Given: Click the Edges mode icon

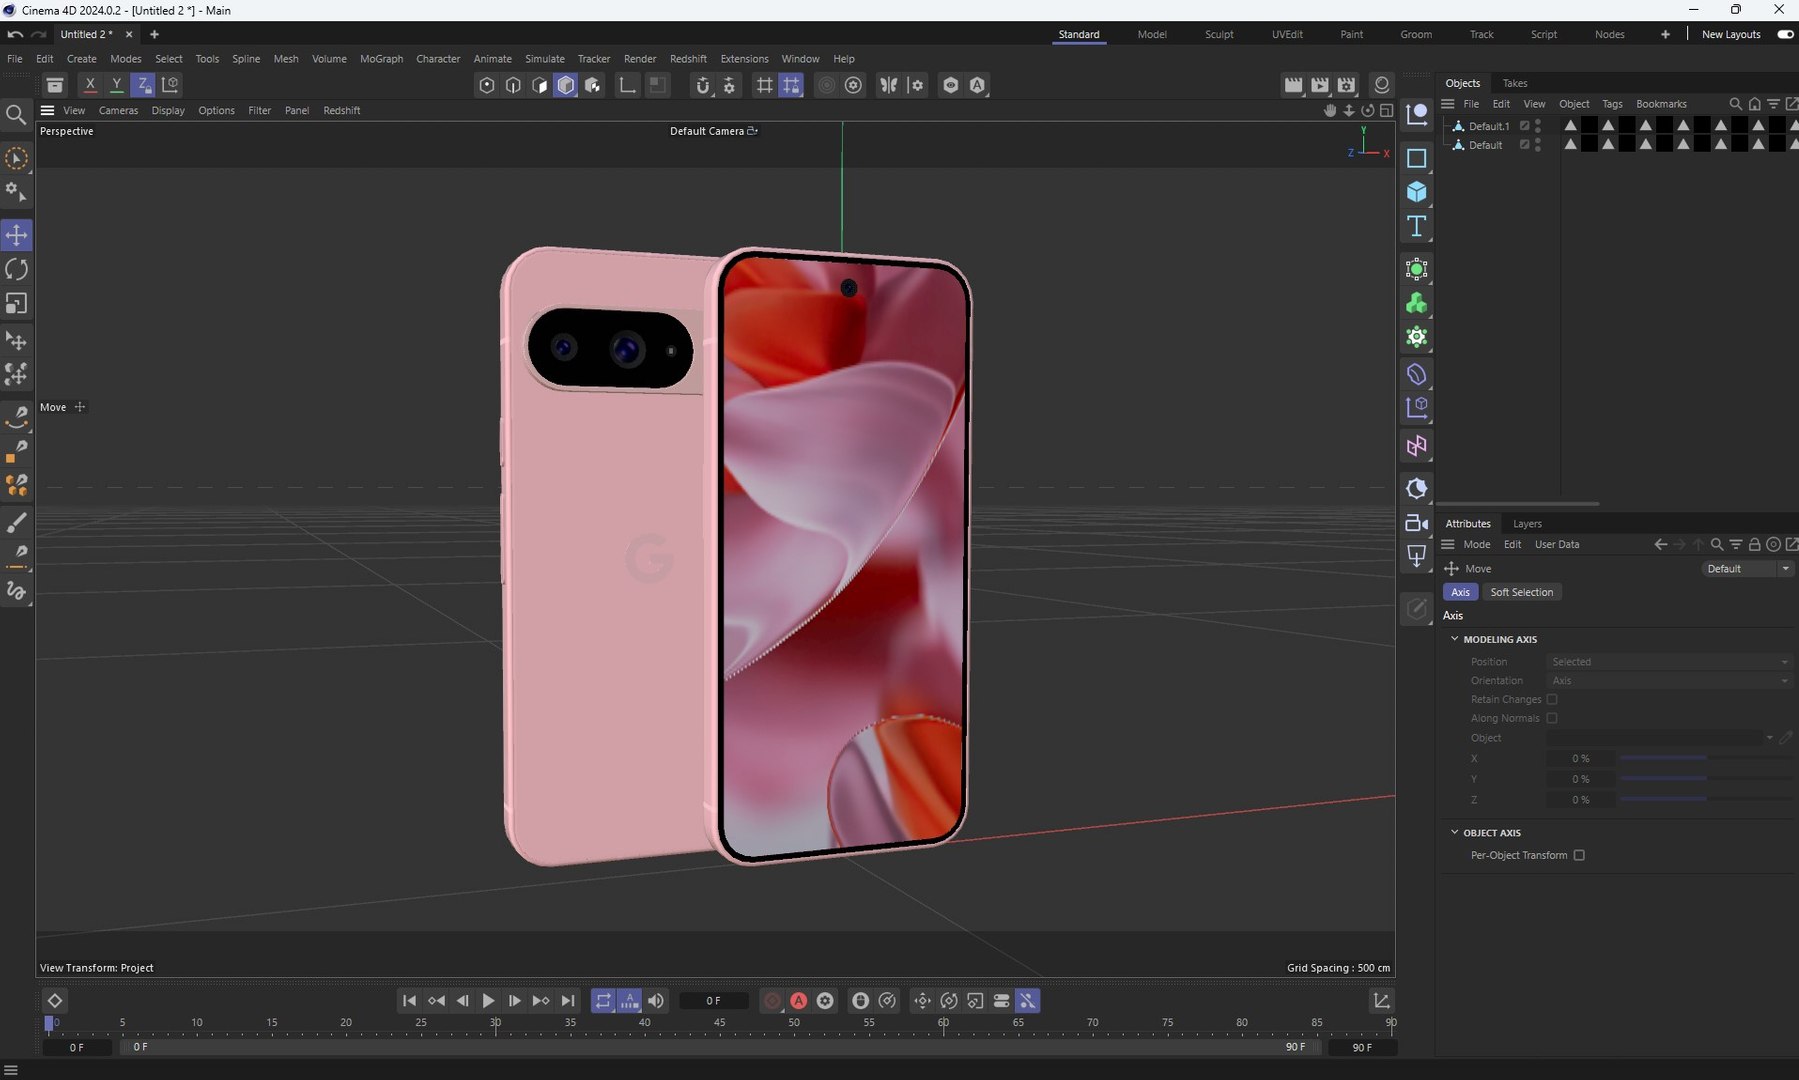Looking at the screenshot, I should [513, 85].
